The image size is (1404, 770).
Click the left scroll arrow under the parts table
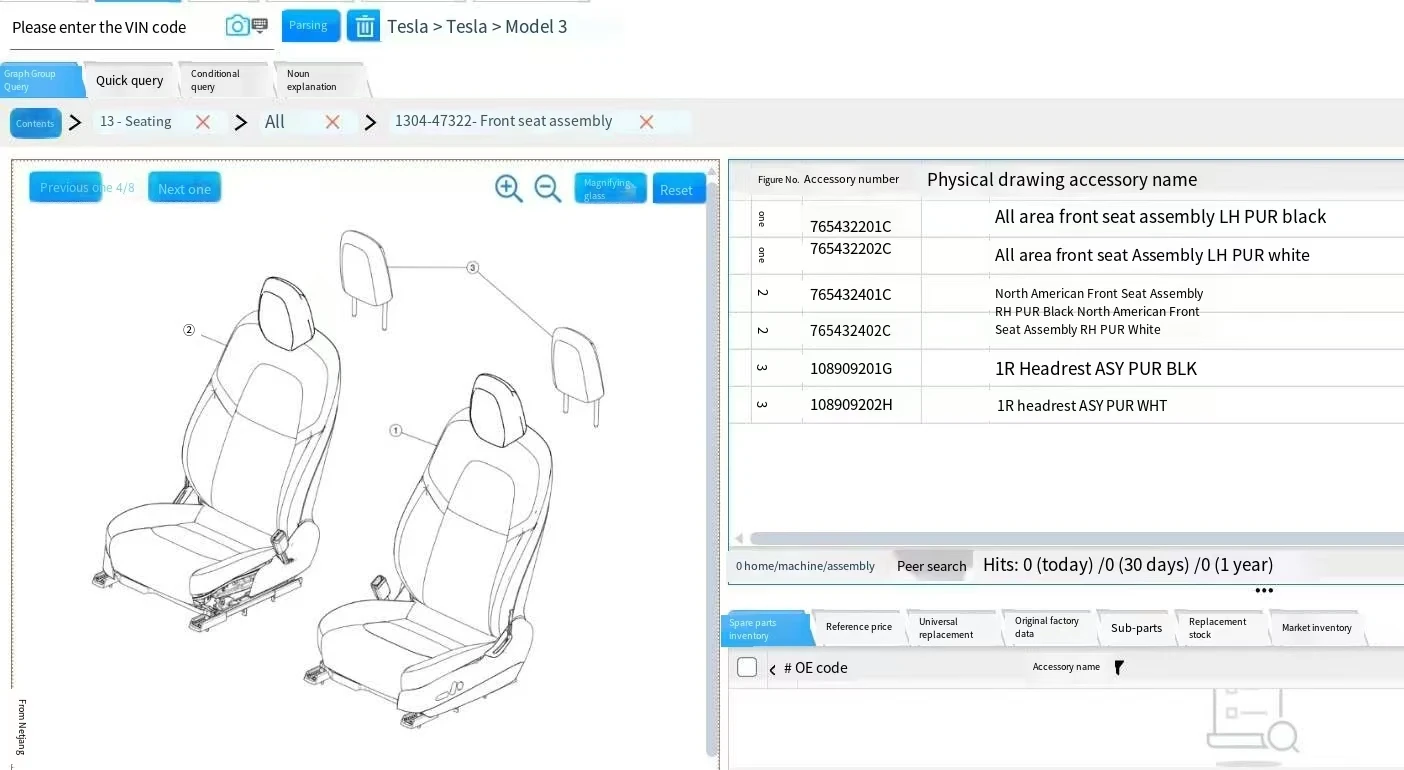[739, 539]
